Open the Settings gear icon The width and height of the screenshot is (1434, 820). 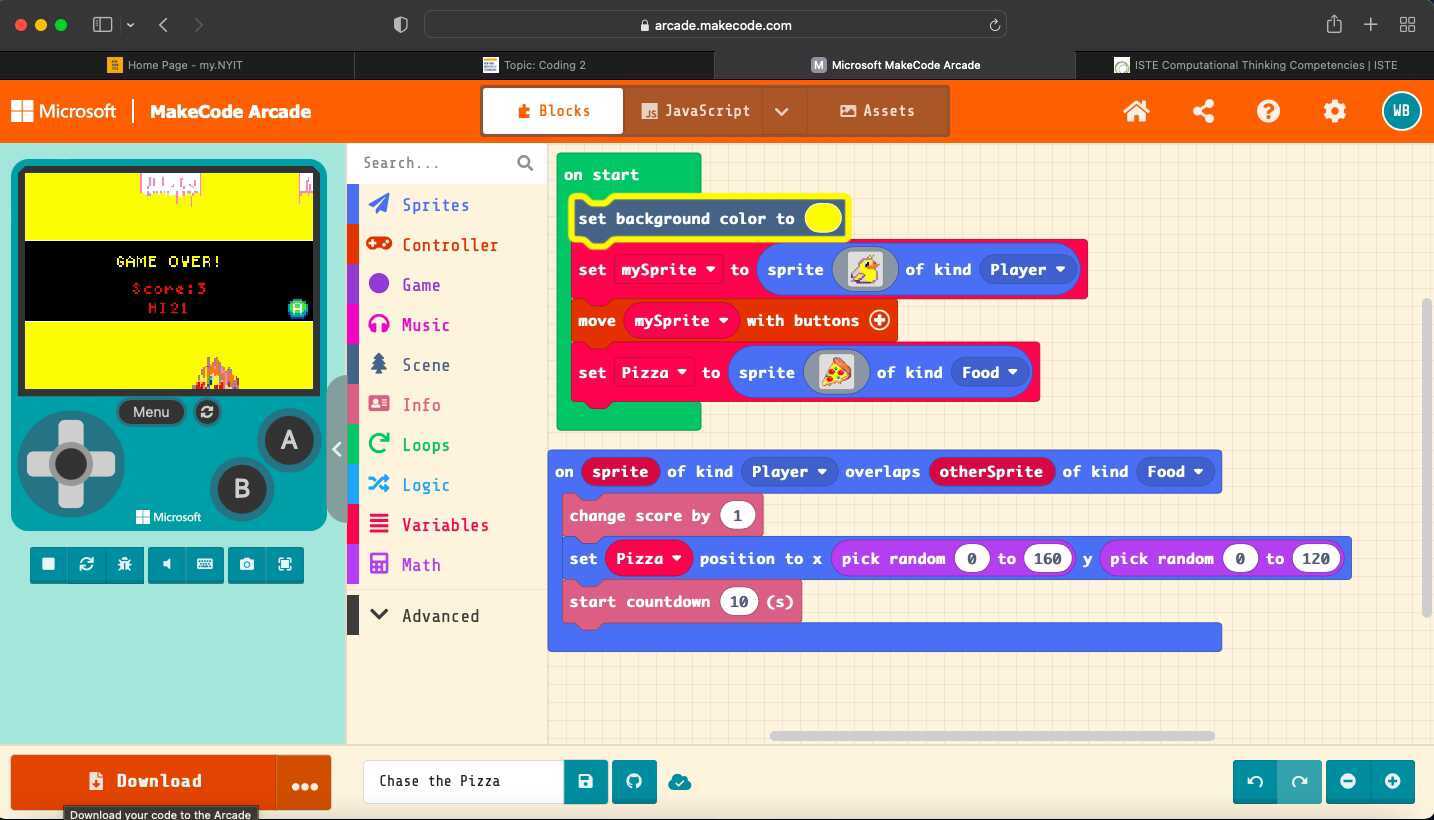[x=1334, y=111]
